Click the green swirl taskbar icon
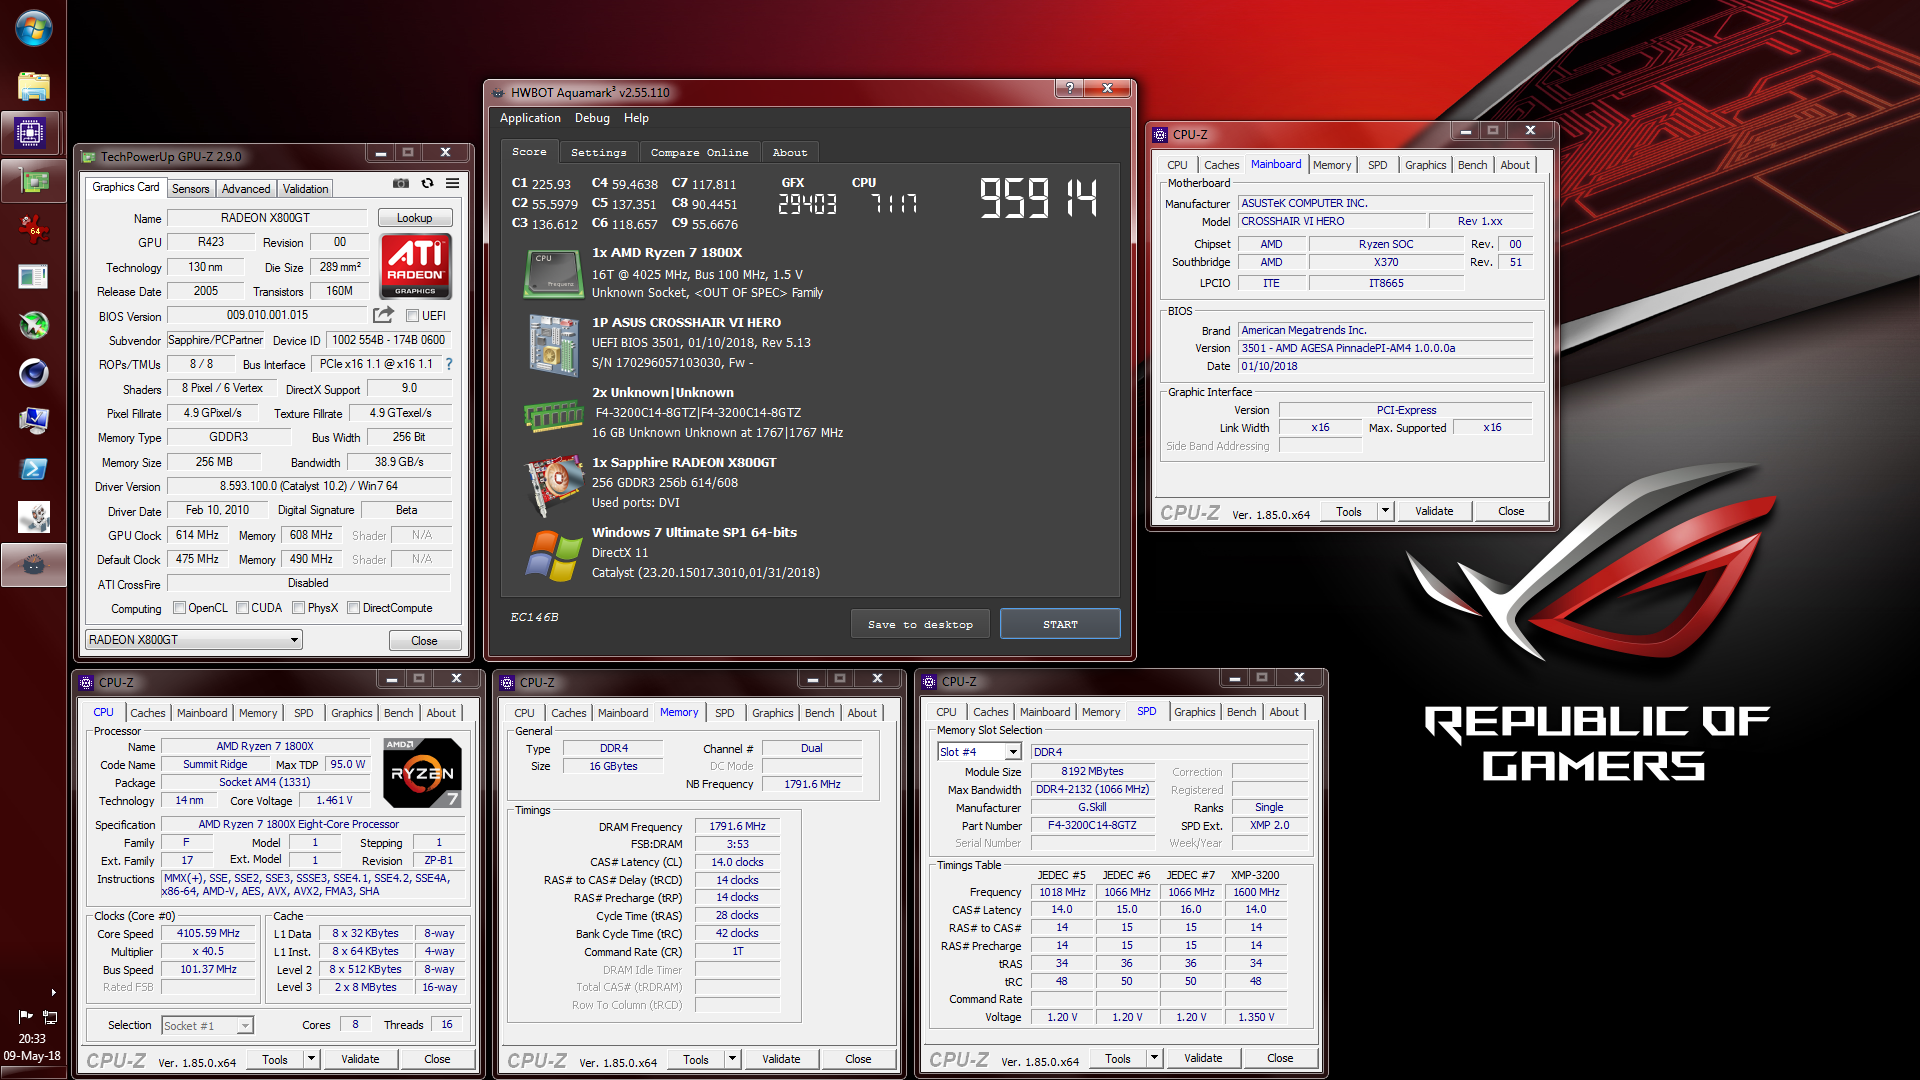This screenshot has width=1920, height=1080. 33,325
